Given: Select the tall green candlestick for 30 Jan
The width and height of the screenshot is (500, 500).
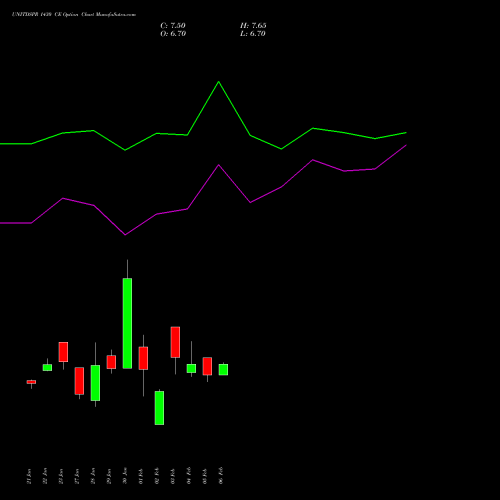Looking at the screenshot, I should (x=127, y=323).
